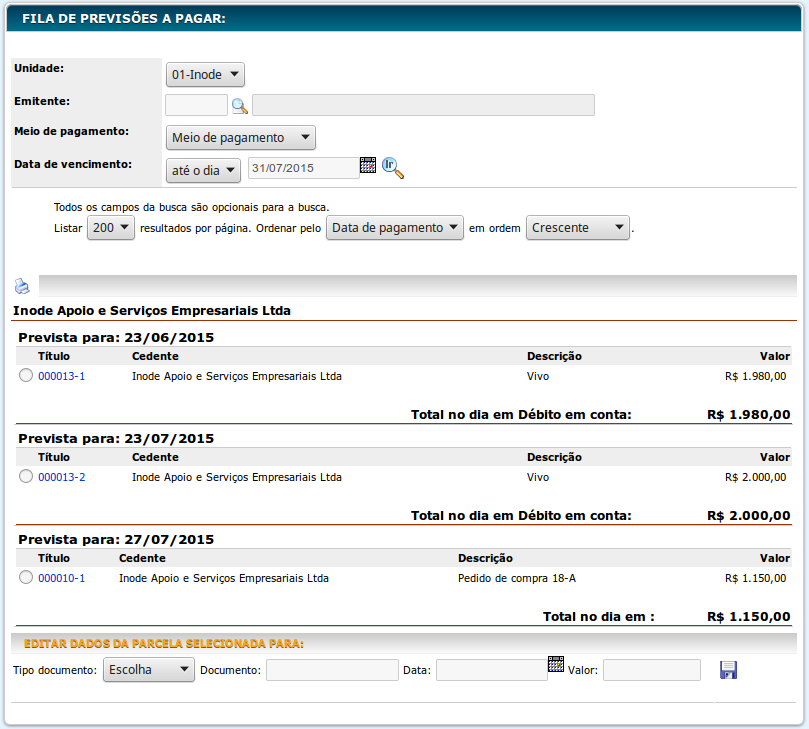Open the Crescente sort order dropdown

[x=577, y=228]
